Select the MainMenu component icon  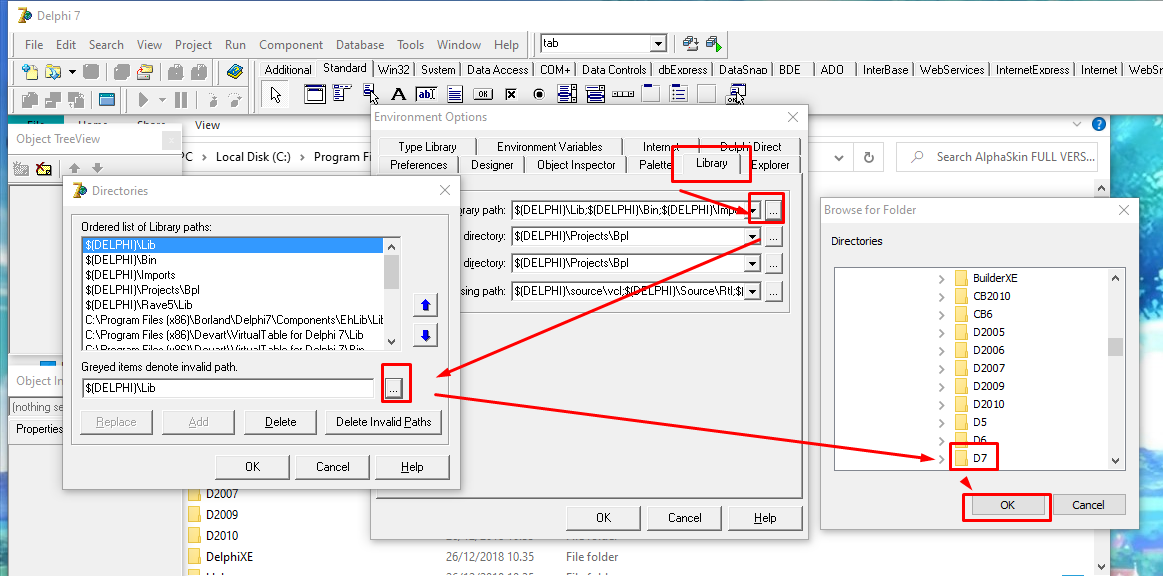[x=342, y=93]
